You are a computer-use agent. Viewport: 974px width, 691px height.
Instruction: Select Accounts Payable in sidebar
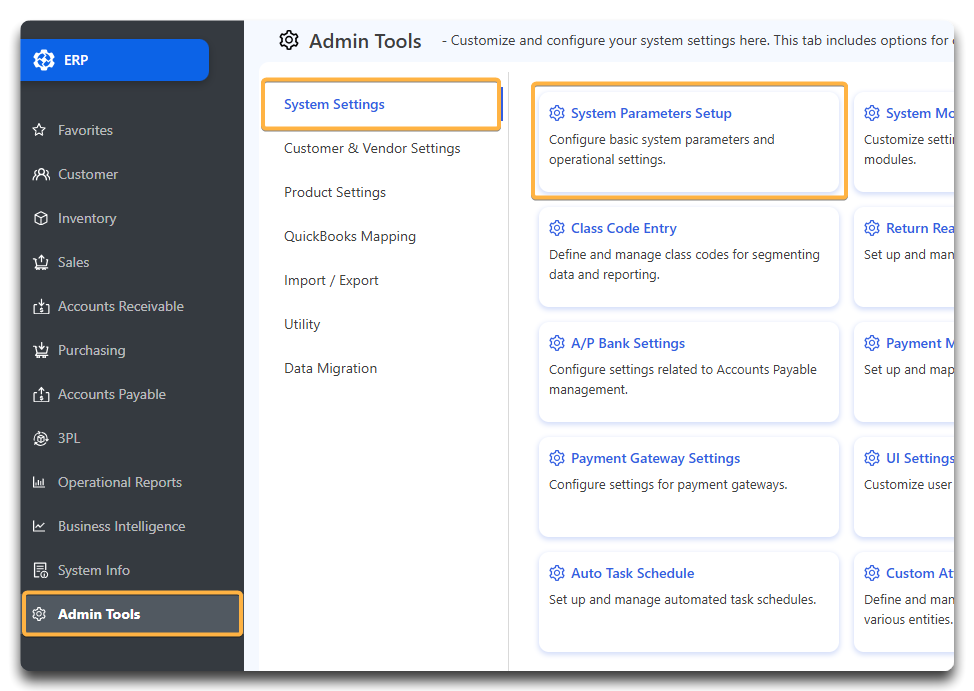(111, 394)
